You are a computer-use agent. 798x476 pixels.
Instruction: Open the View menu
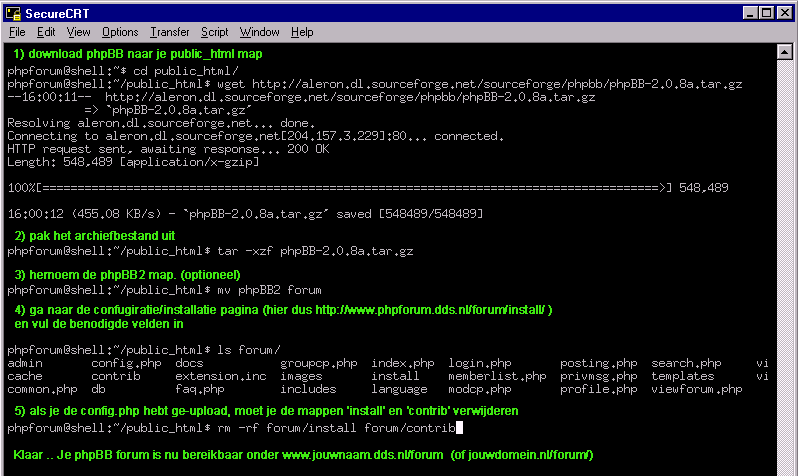pos(76,33)
